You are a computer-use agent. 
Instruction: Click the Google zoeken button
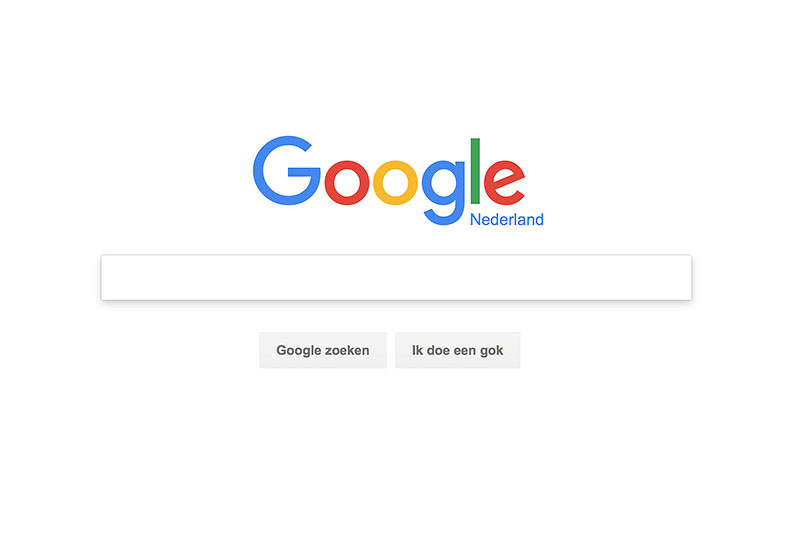click(x=323, y=350)
